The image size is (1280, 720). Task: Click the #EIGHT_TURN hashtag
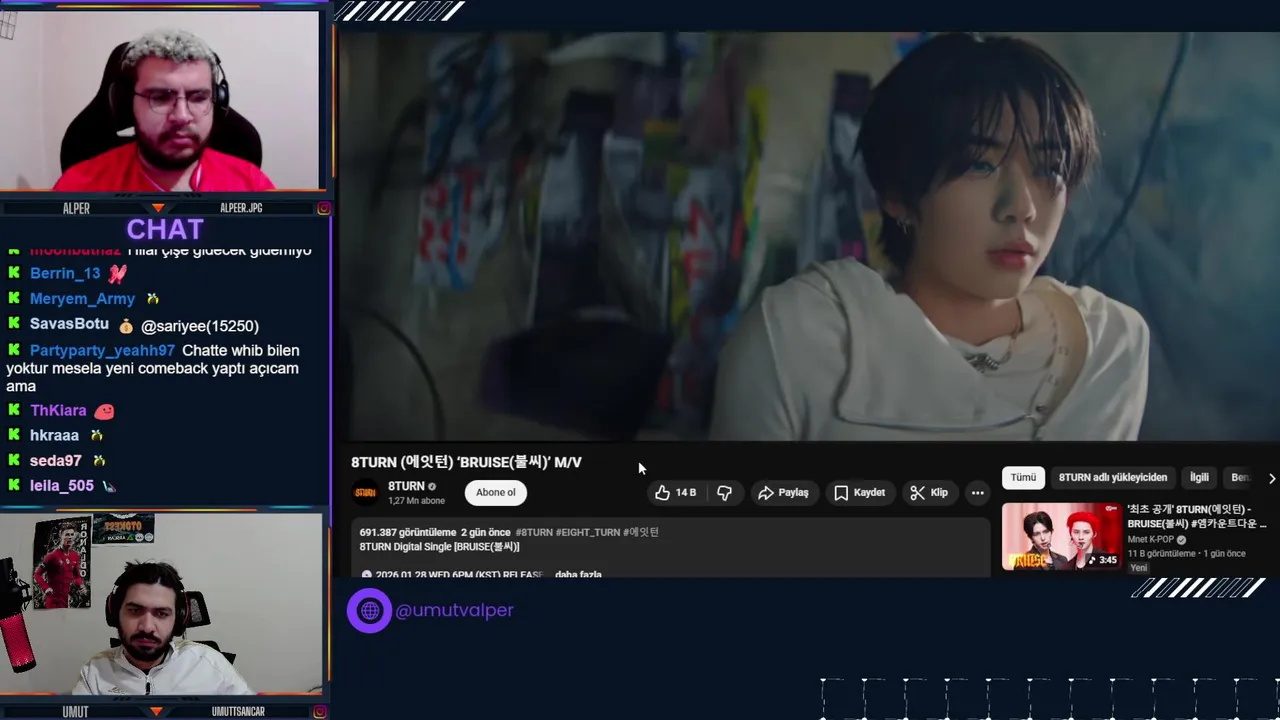tap(588, 532)
